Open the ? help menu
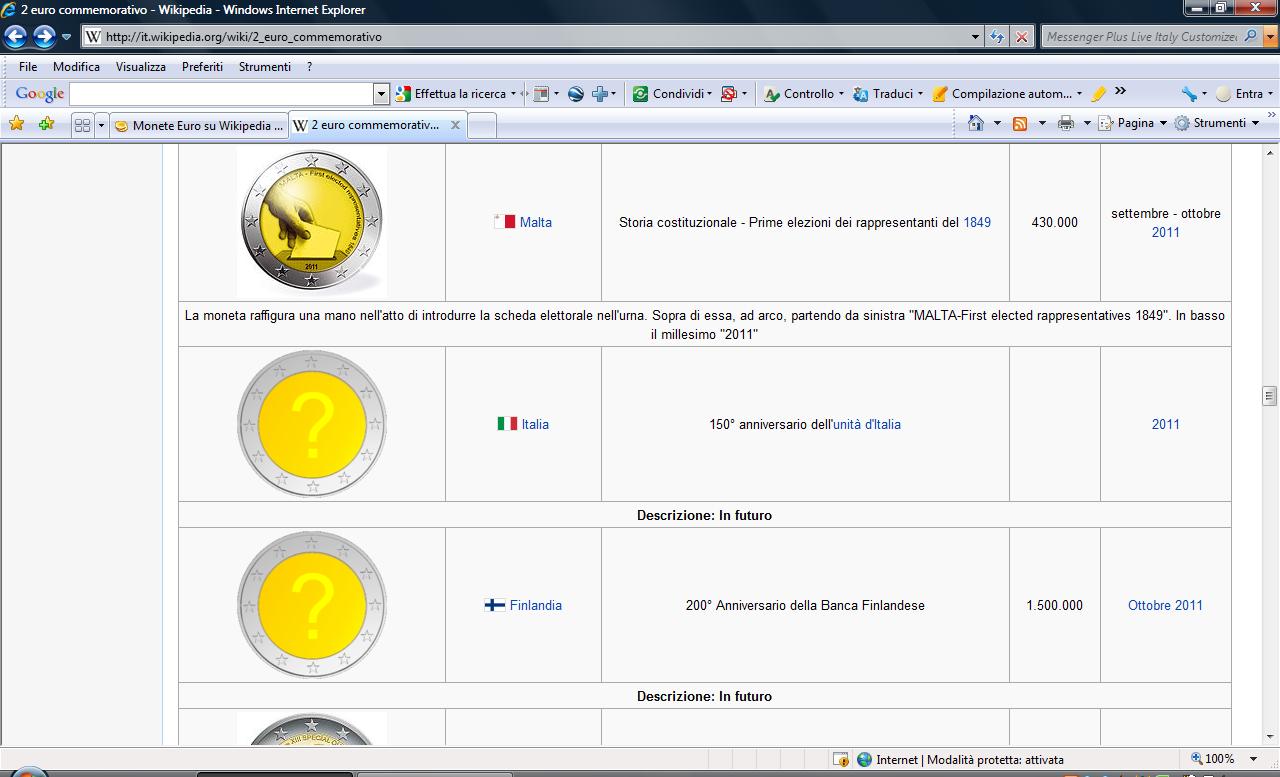 [x=310, y=67]
